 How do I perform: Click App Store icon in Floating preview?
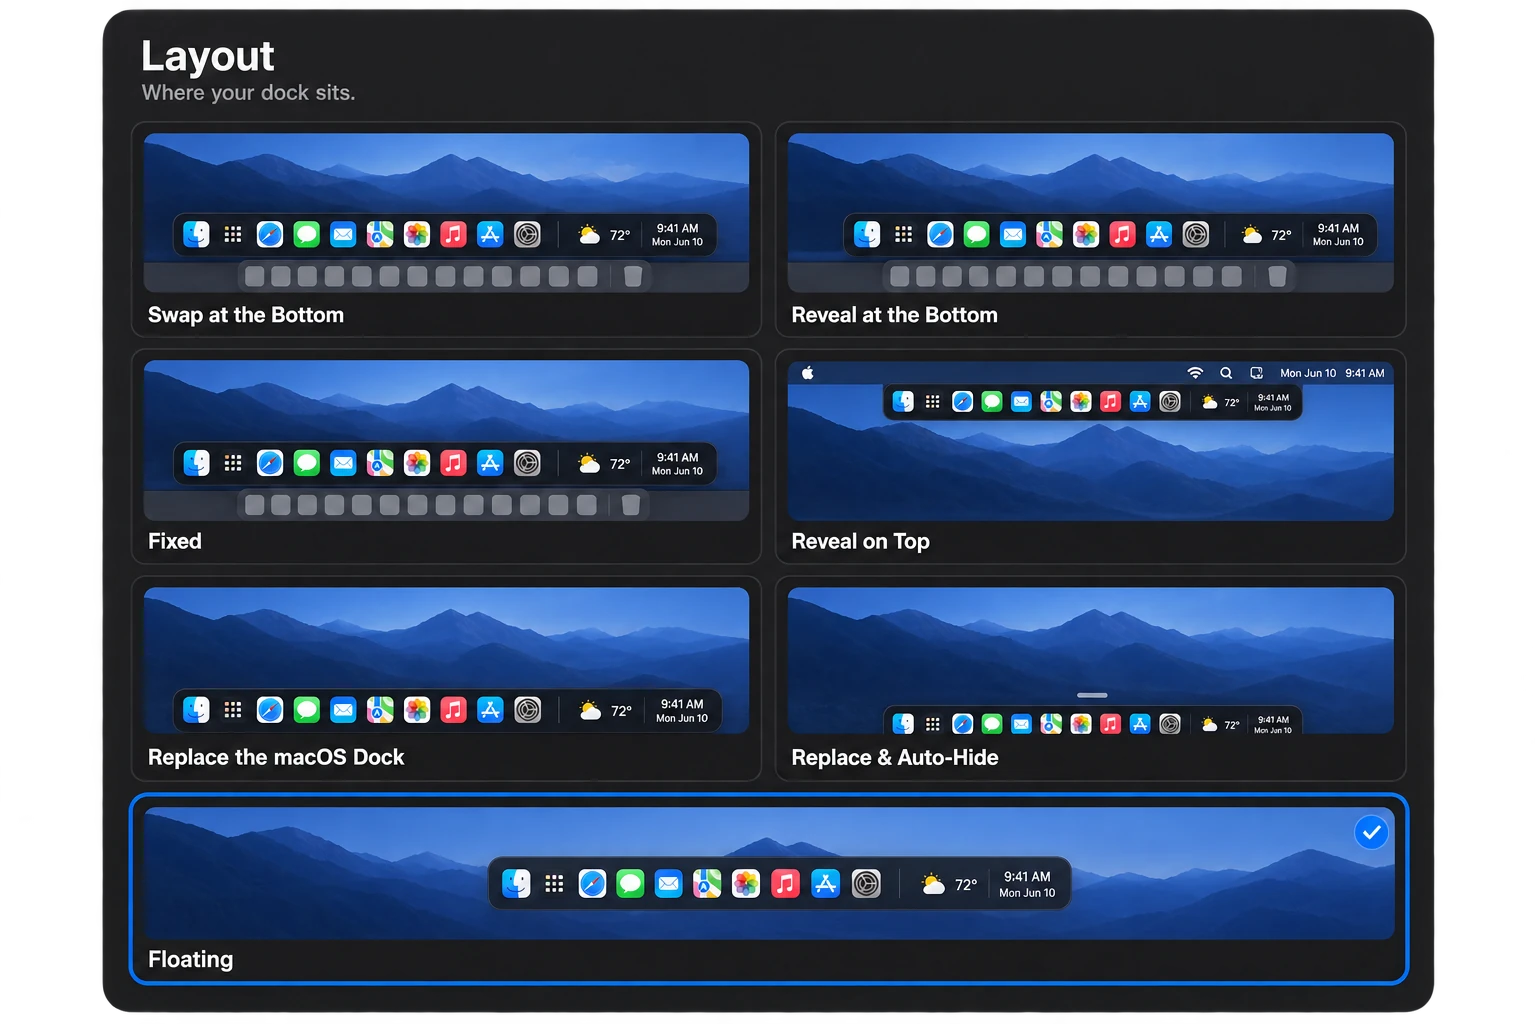click(x=825, y=883)
